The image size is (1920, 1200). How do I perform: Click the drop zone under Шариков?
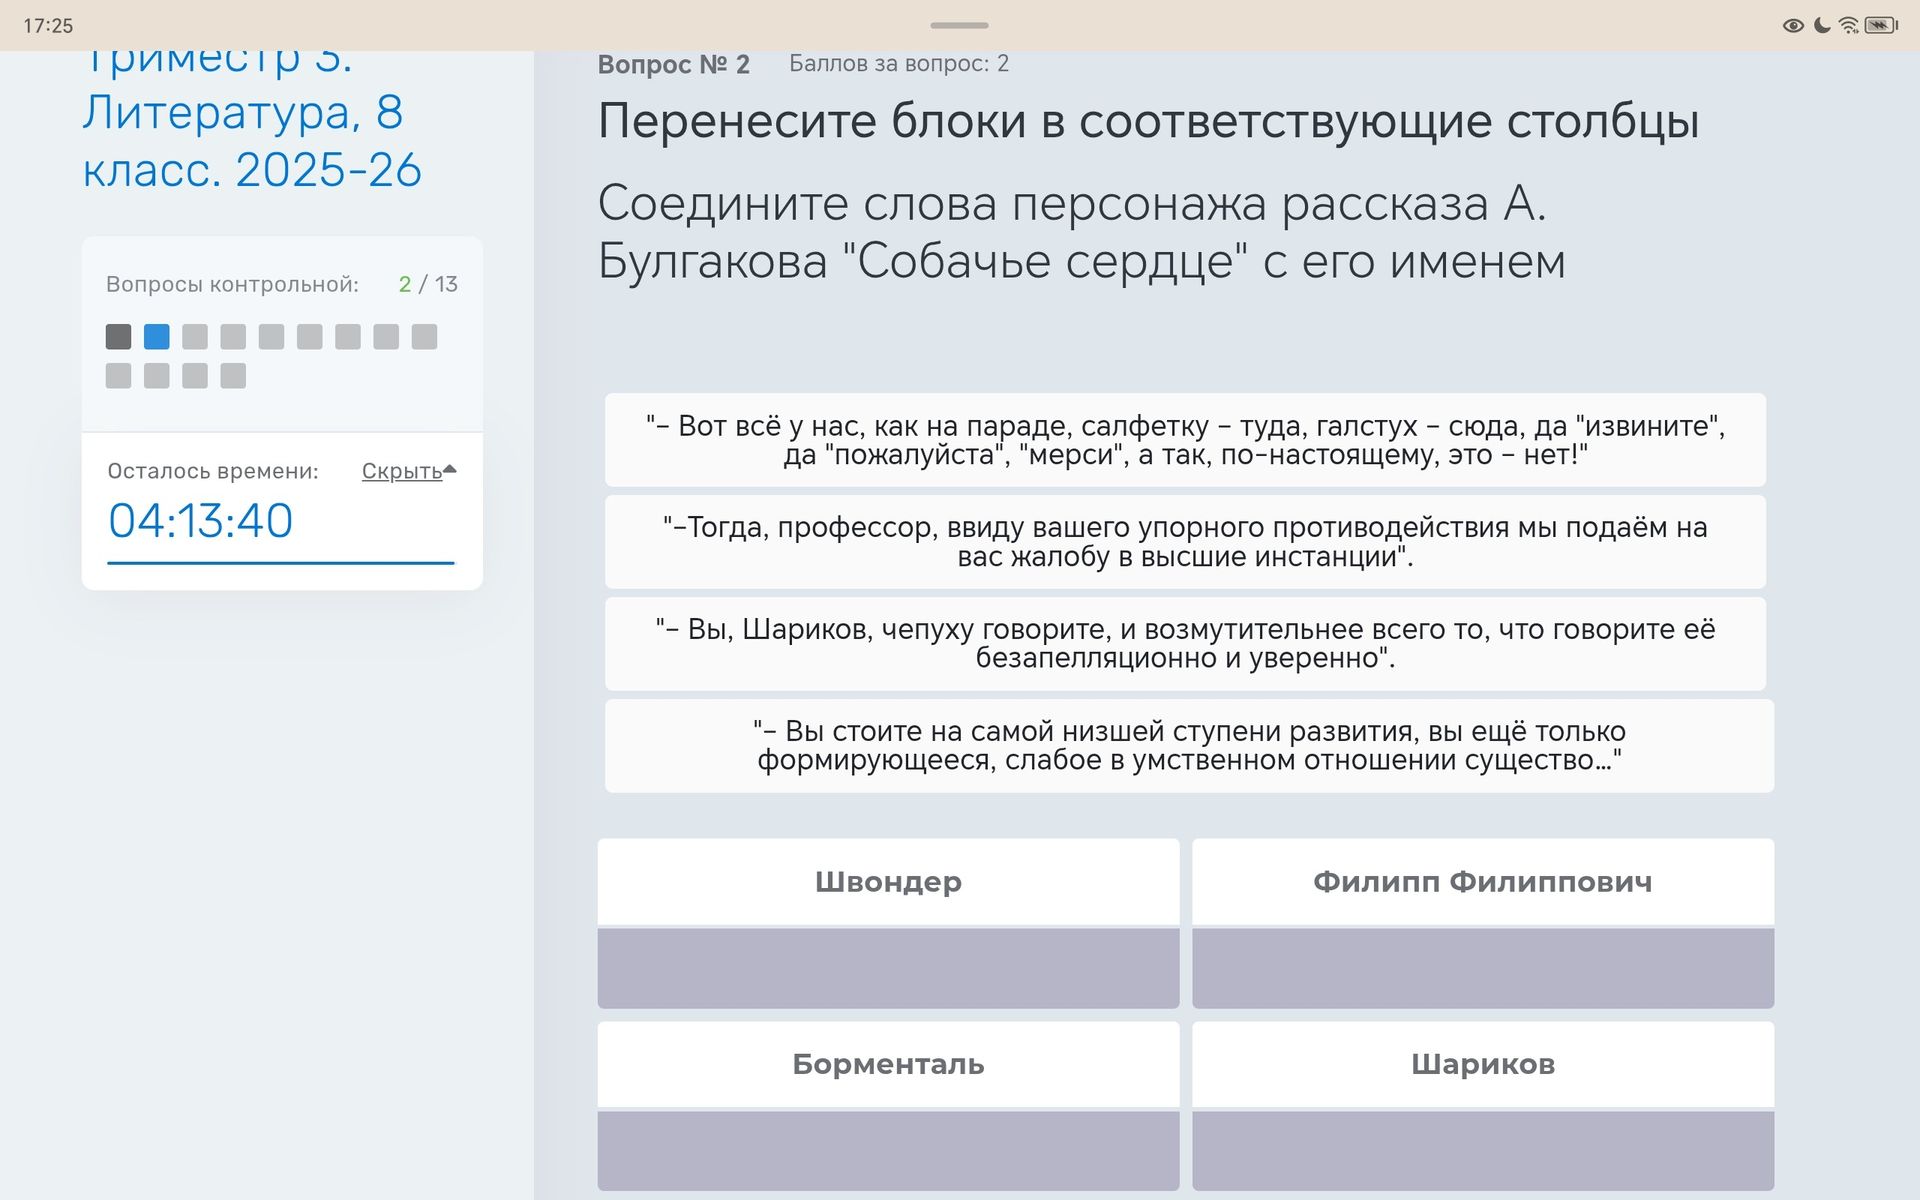click(x=1483, y=1150)
